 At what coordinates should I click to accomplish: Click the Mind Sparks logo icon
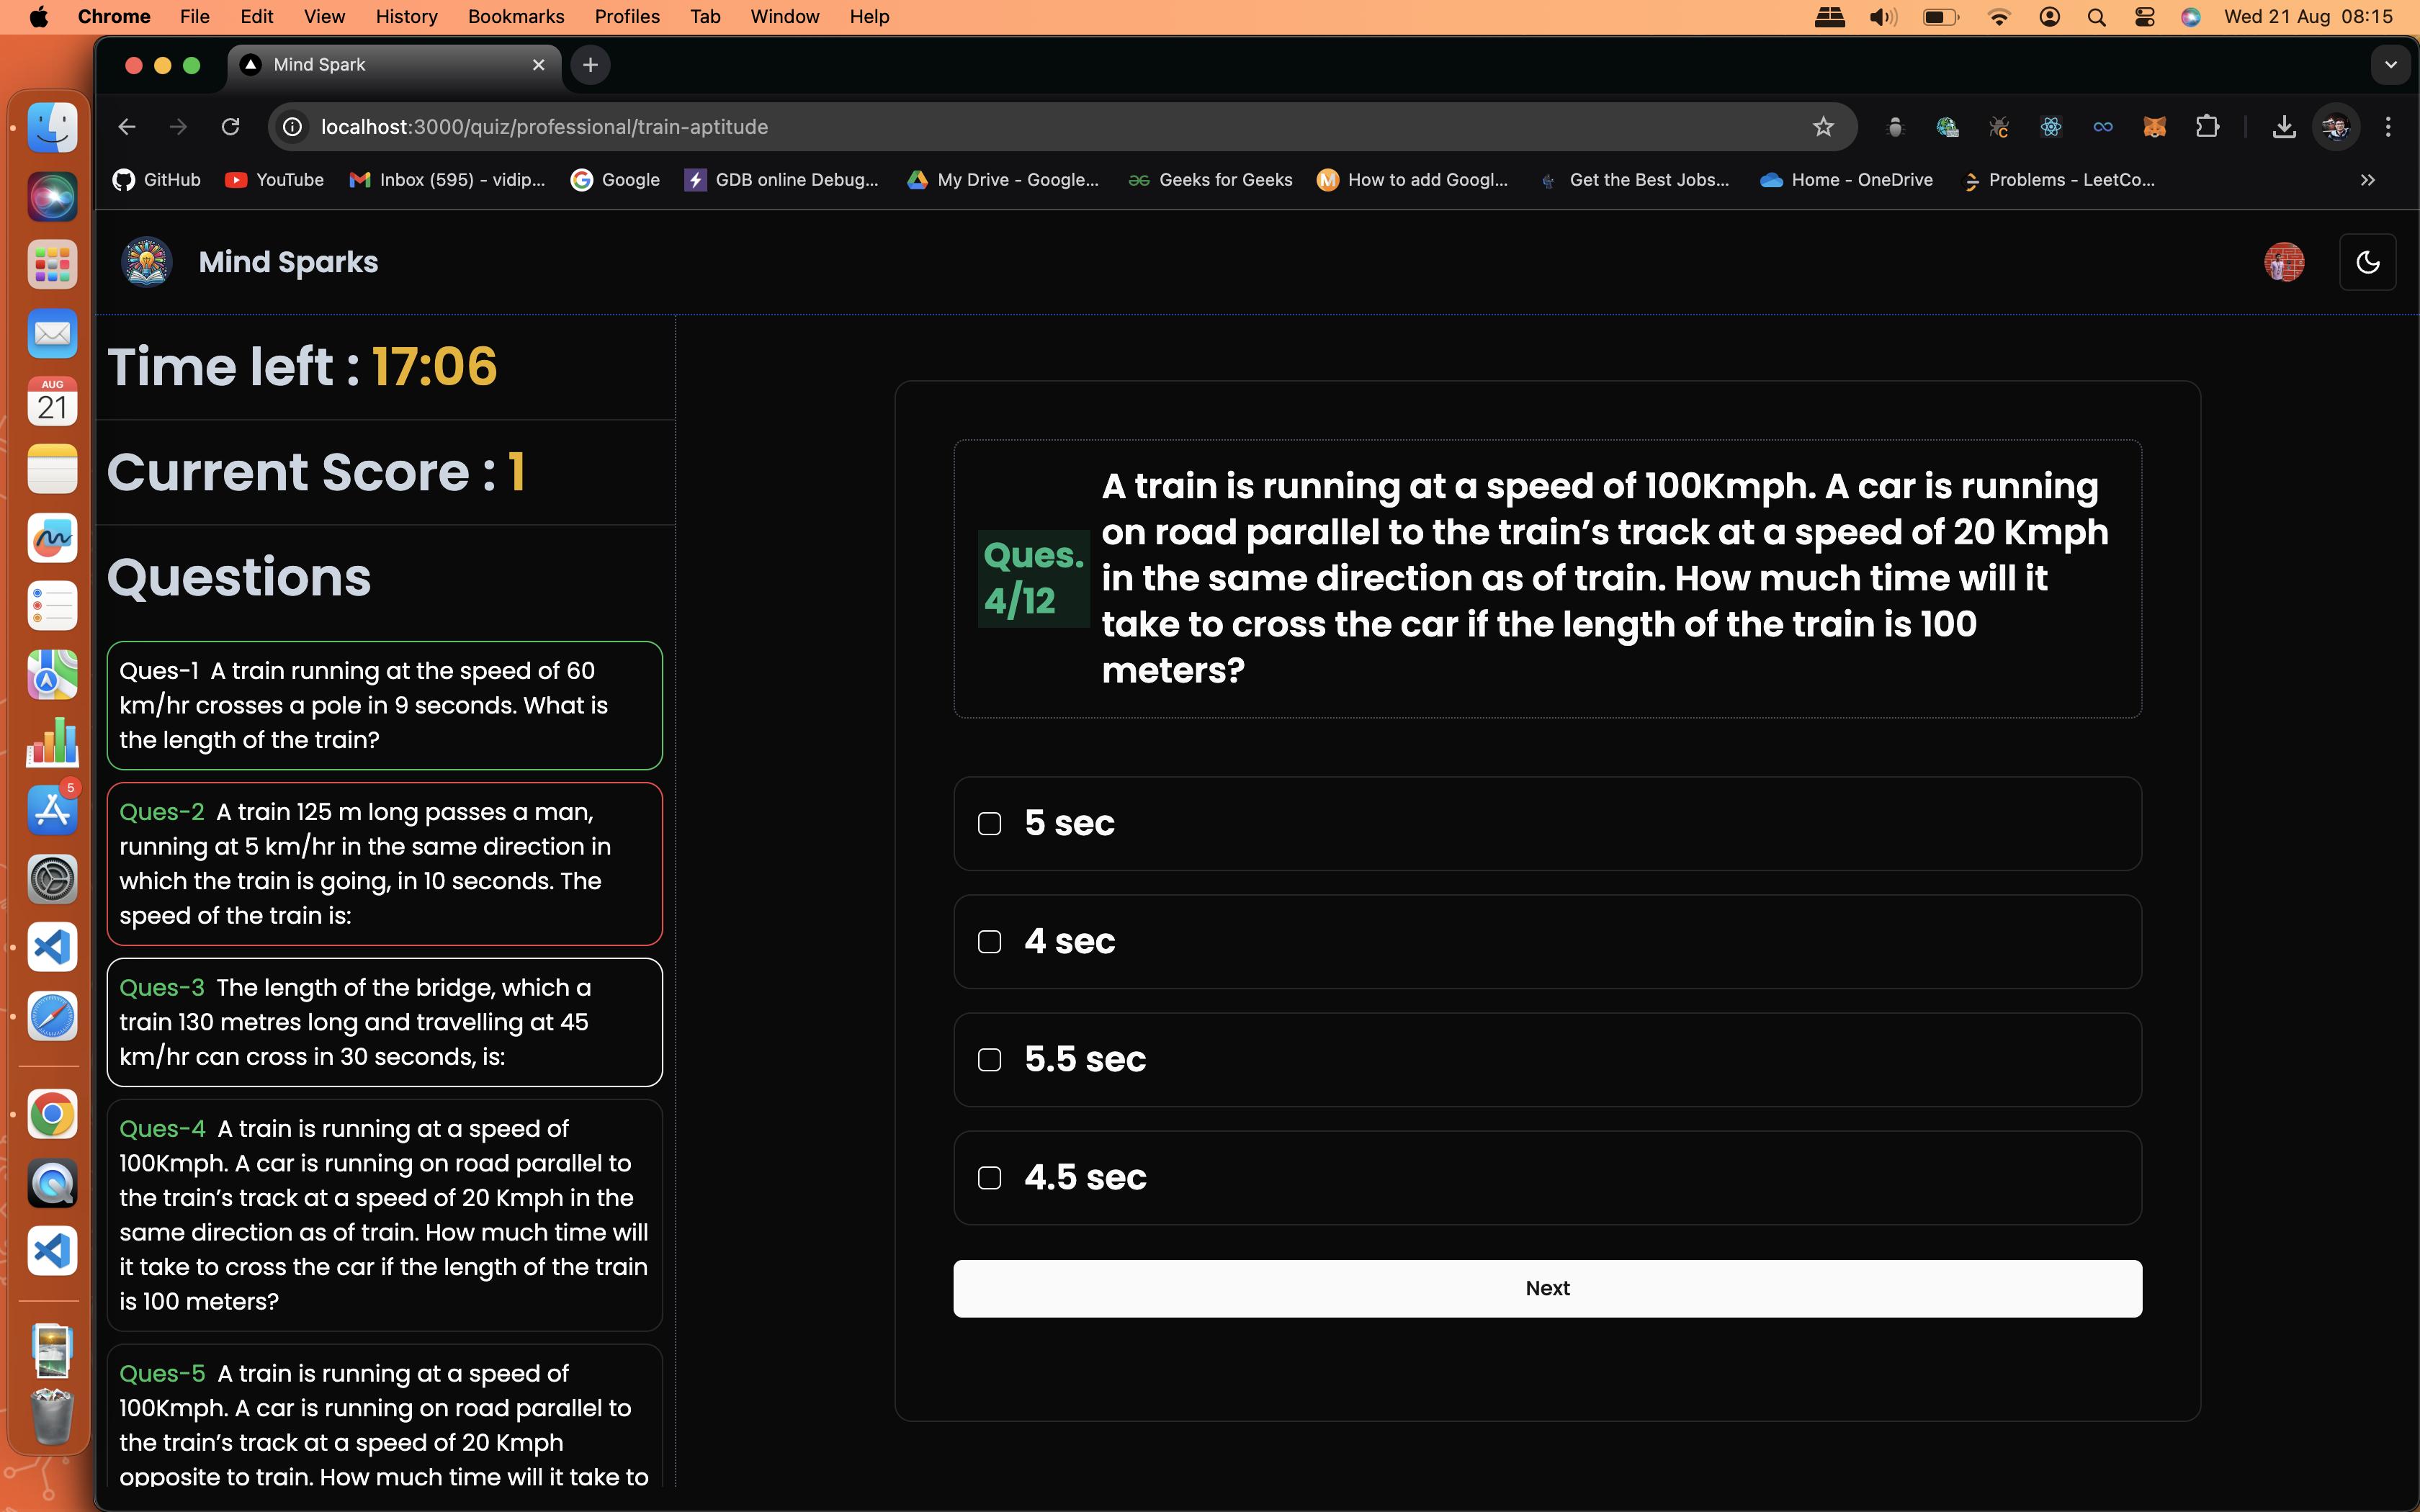[147, 262]
